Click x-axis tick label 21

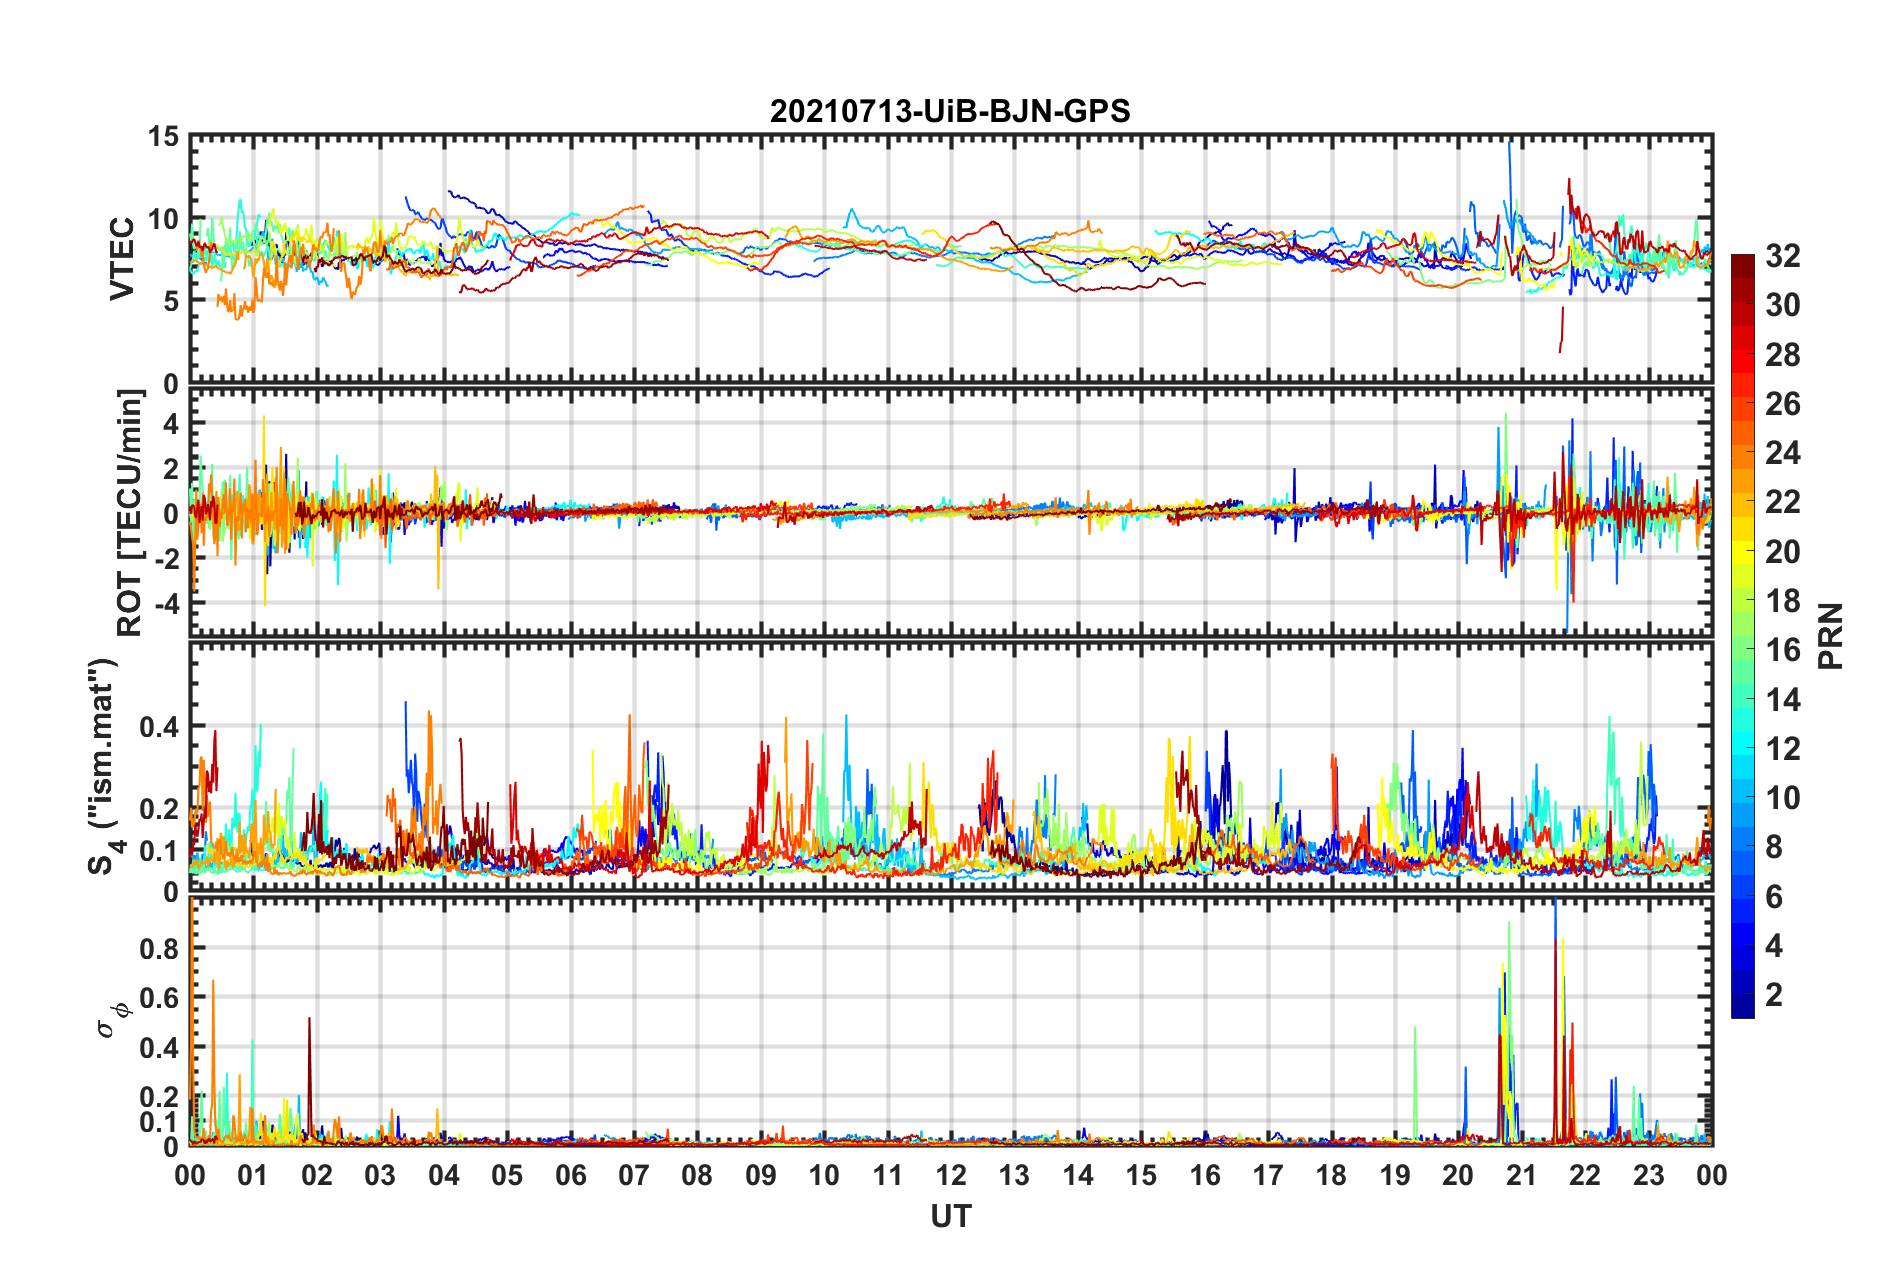pyautogui.click(x=1522, y=1175)
